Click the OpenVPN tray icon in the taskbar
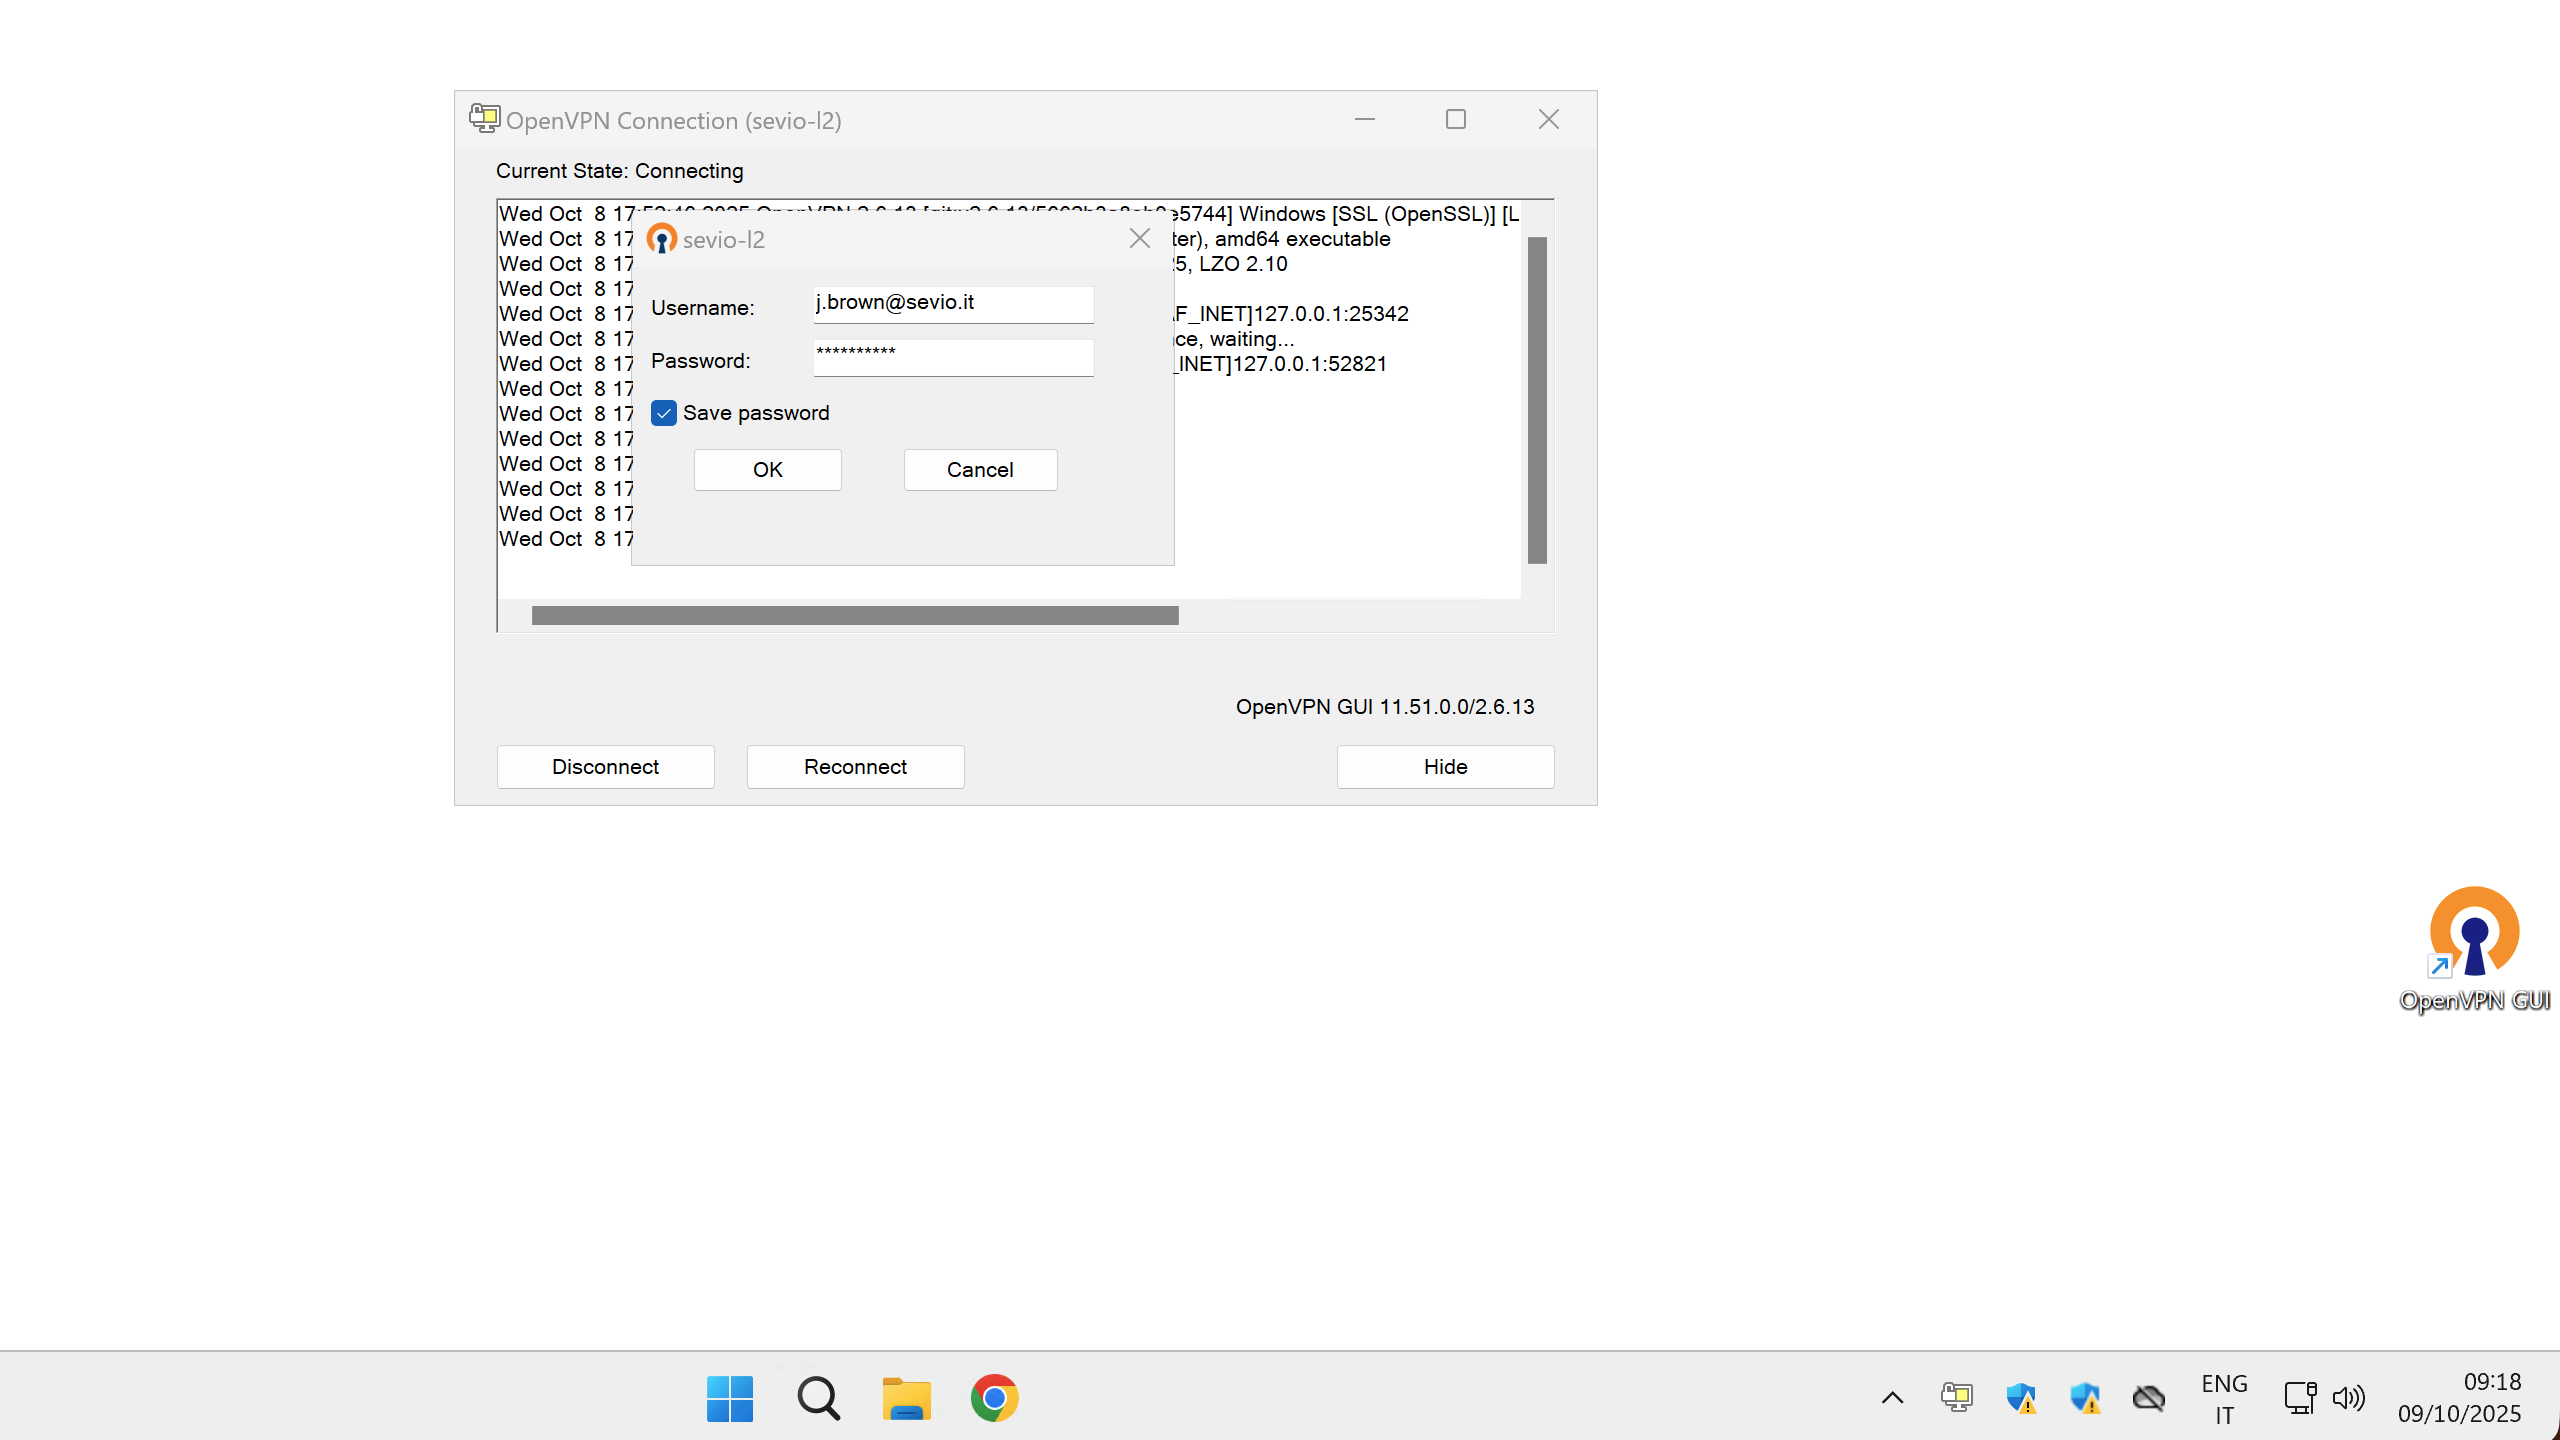This screenshot has height=1440, width=2560. point(1957,1397)
